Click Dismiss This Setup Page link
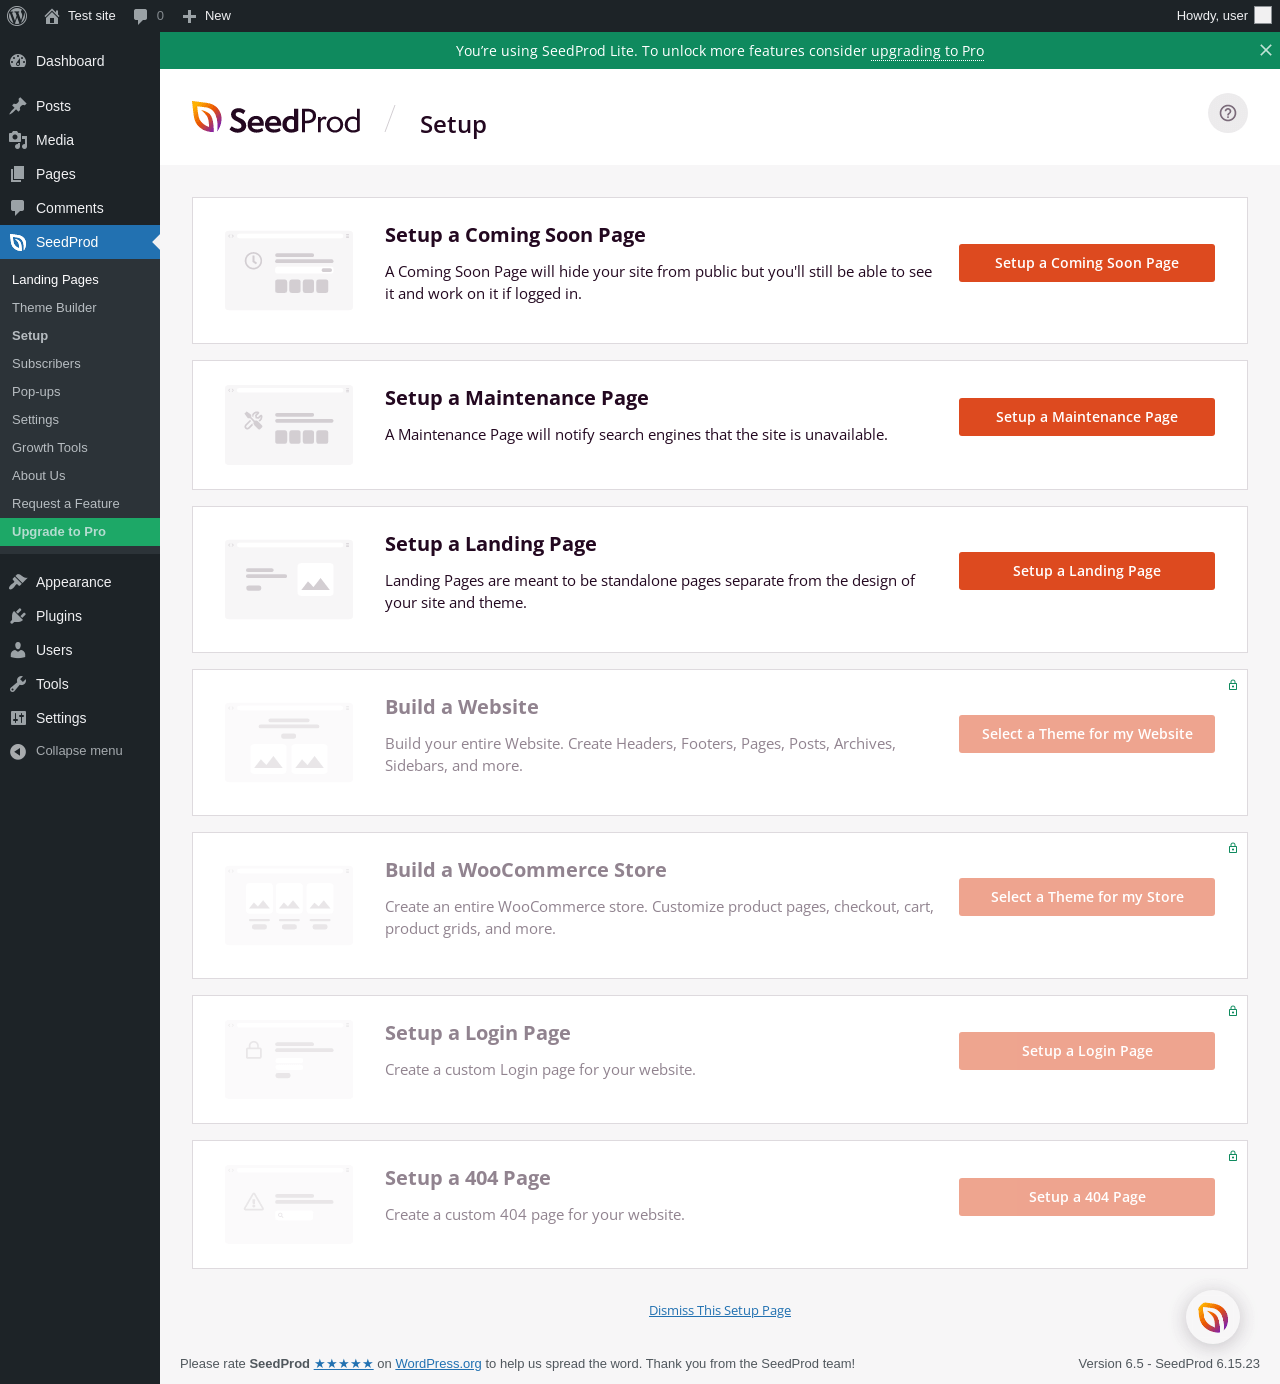The width and height of the screenshot is (1280, 1384). [720, 1311]
